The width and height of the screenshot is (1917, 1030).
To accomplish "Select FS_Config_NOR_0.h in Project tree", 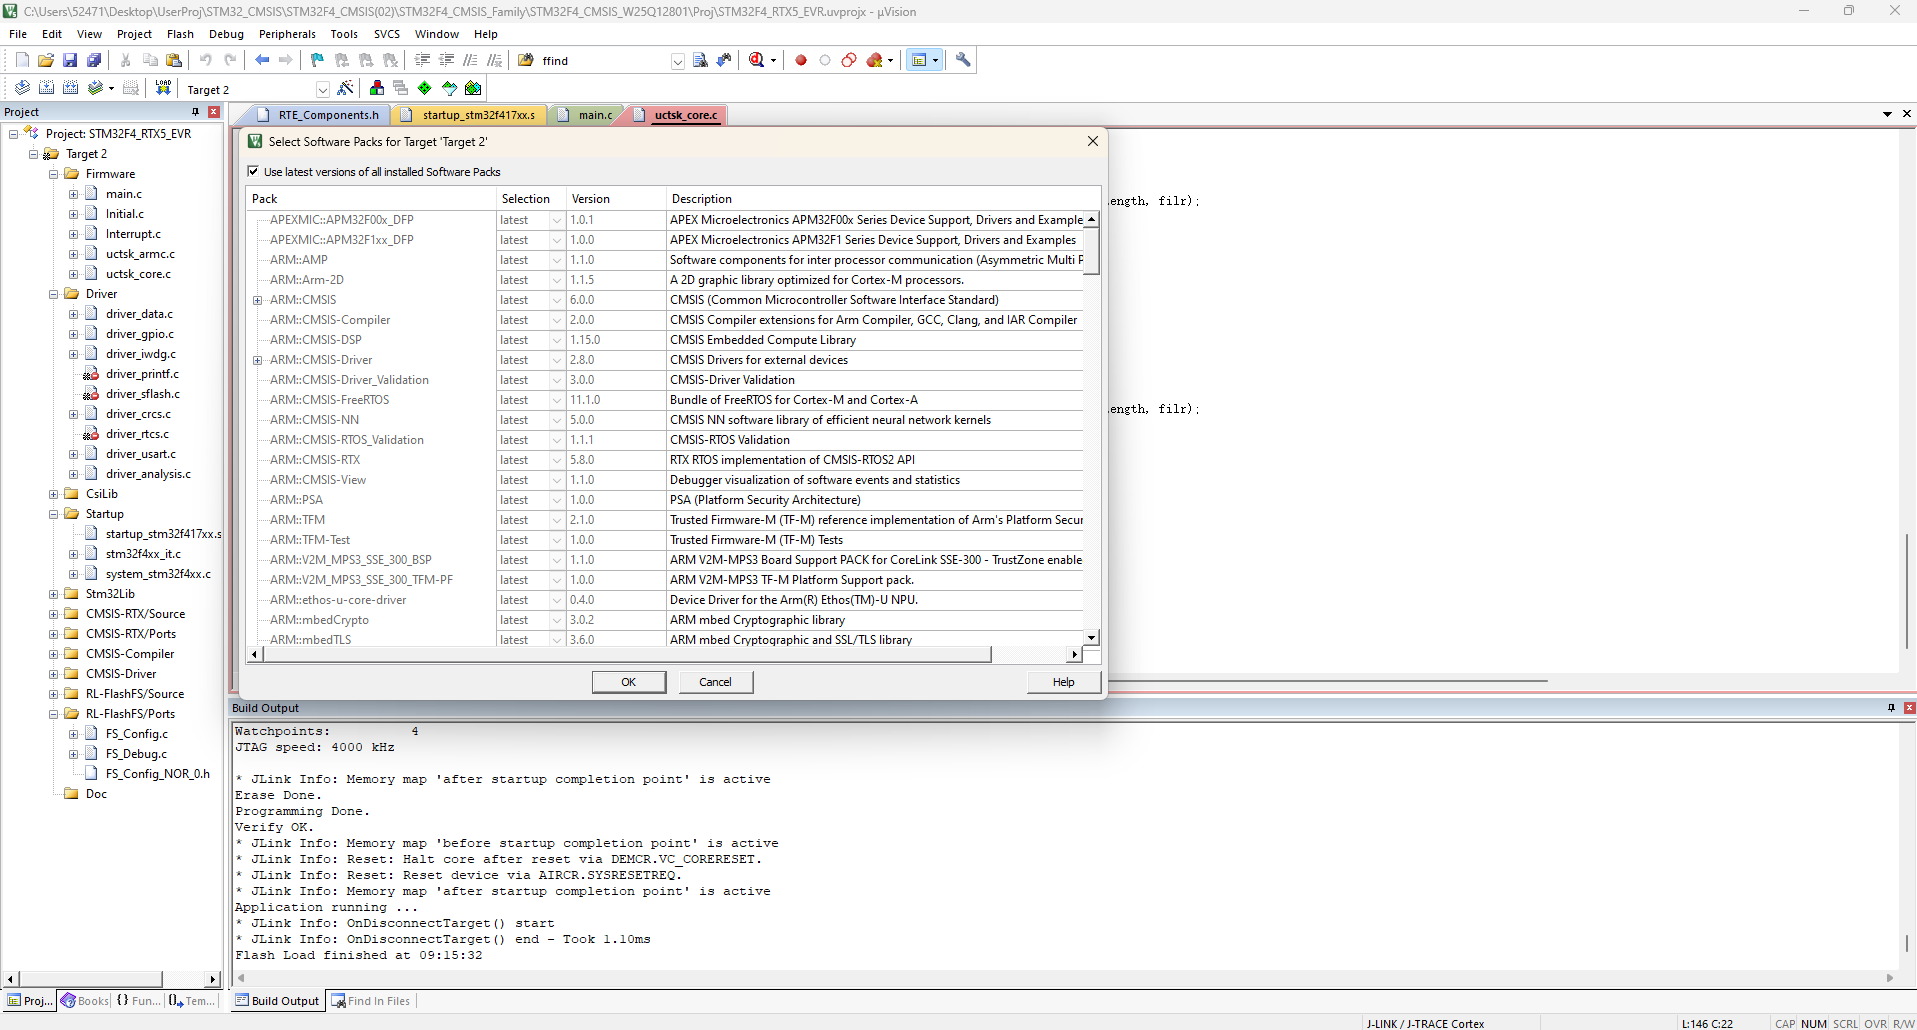I will pos(158,774).
